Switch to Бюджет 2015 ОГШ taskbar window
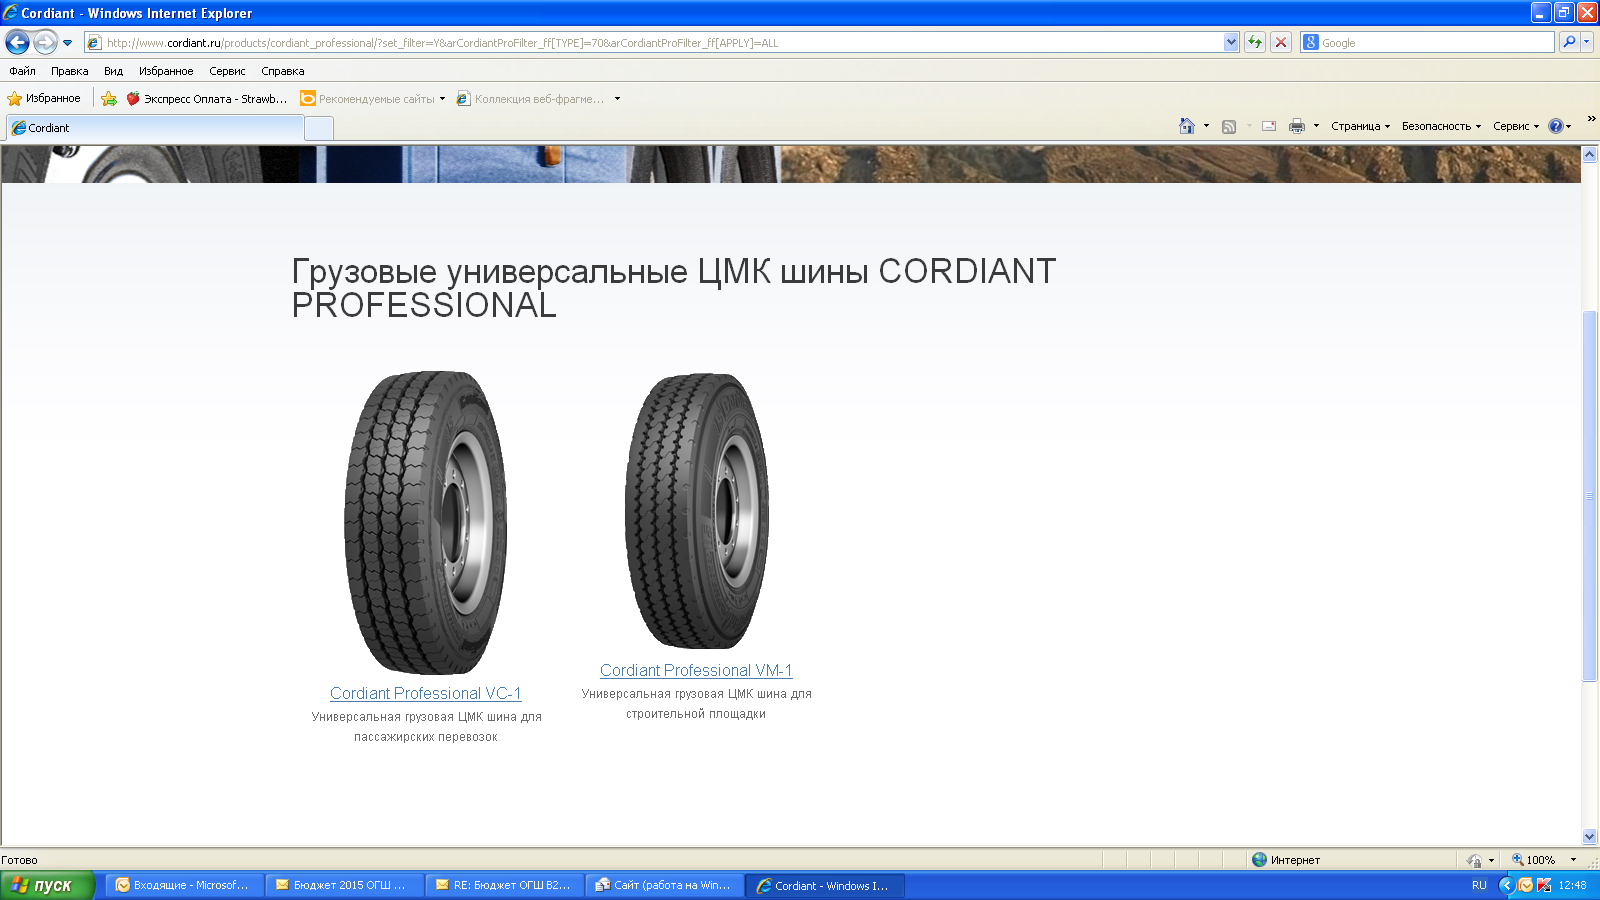Image resolution: width=1600 pixels, height=900 pixels. tap(344, 885)
